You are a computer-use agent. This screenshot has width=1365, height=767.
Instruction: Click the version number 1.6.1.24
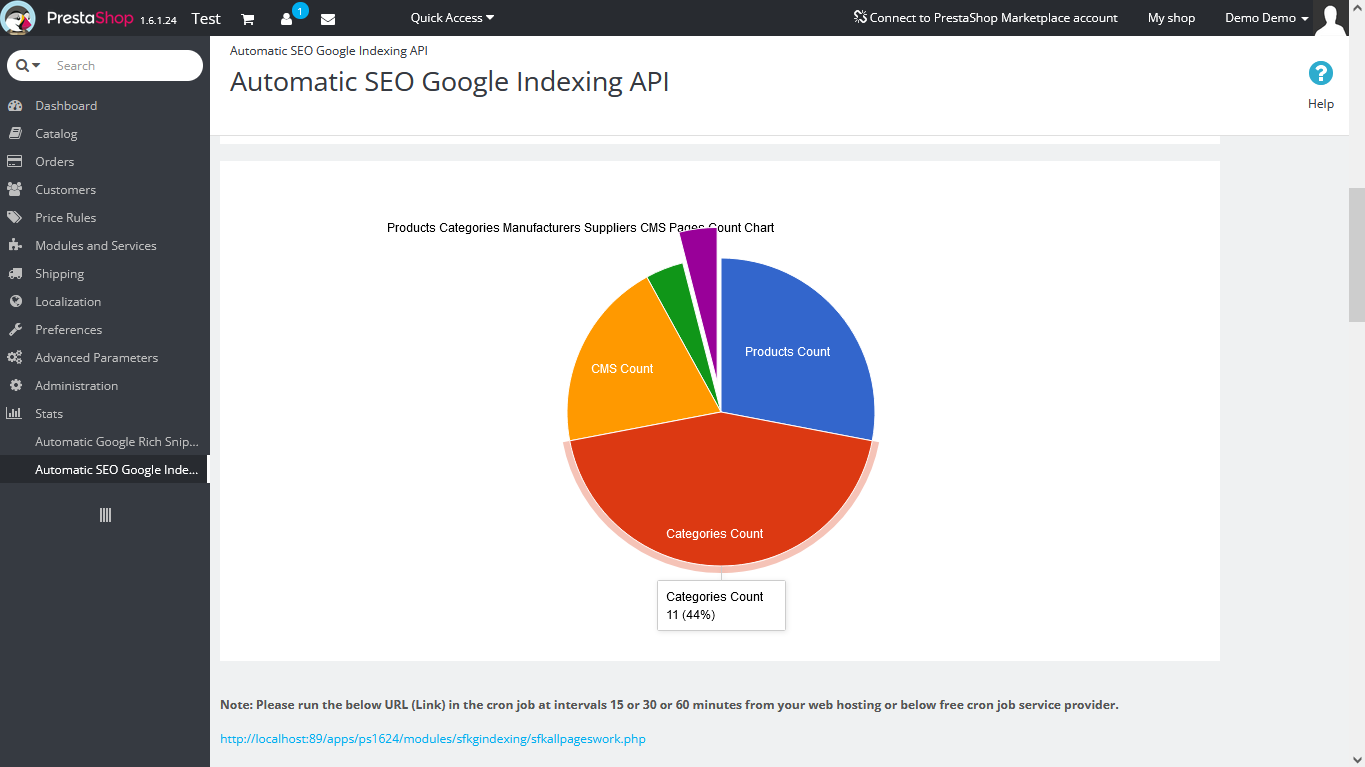click(x=159, y=20)
